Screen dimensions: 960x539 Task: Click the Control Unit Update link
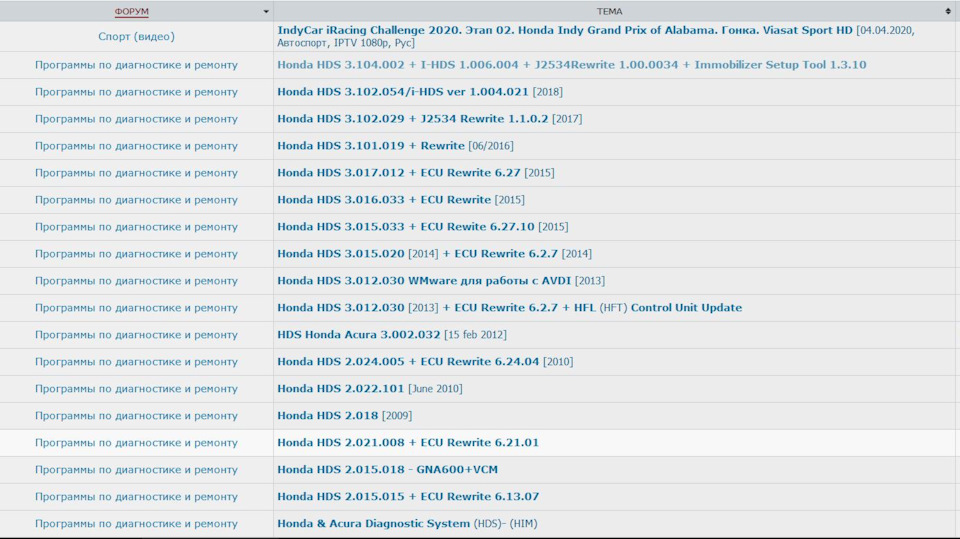click(686, 307)
